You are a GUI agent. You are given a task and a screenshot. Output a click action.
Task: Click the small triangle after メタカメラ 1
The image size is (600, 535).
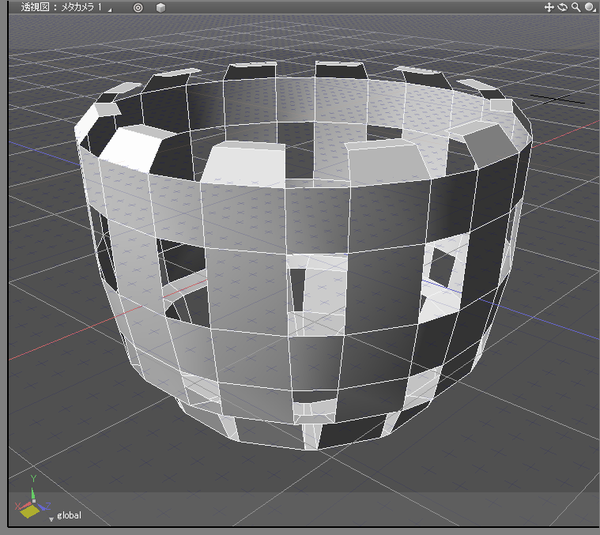pyautogui.click(x=109, y=8)
